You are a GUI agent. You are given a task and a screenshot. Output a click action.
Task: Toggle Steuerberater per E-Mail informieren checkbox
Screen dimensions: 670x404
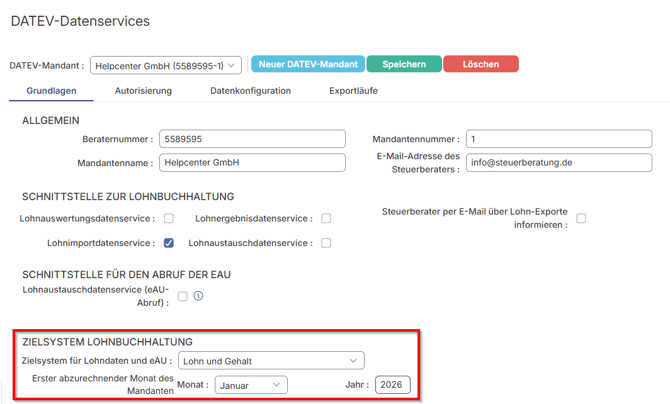581,218
